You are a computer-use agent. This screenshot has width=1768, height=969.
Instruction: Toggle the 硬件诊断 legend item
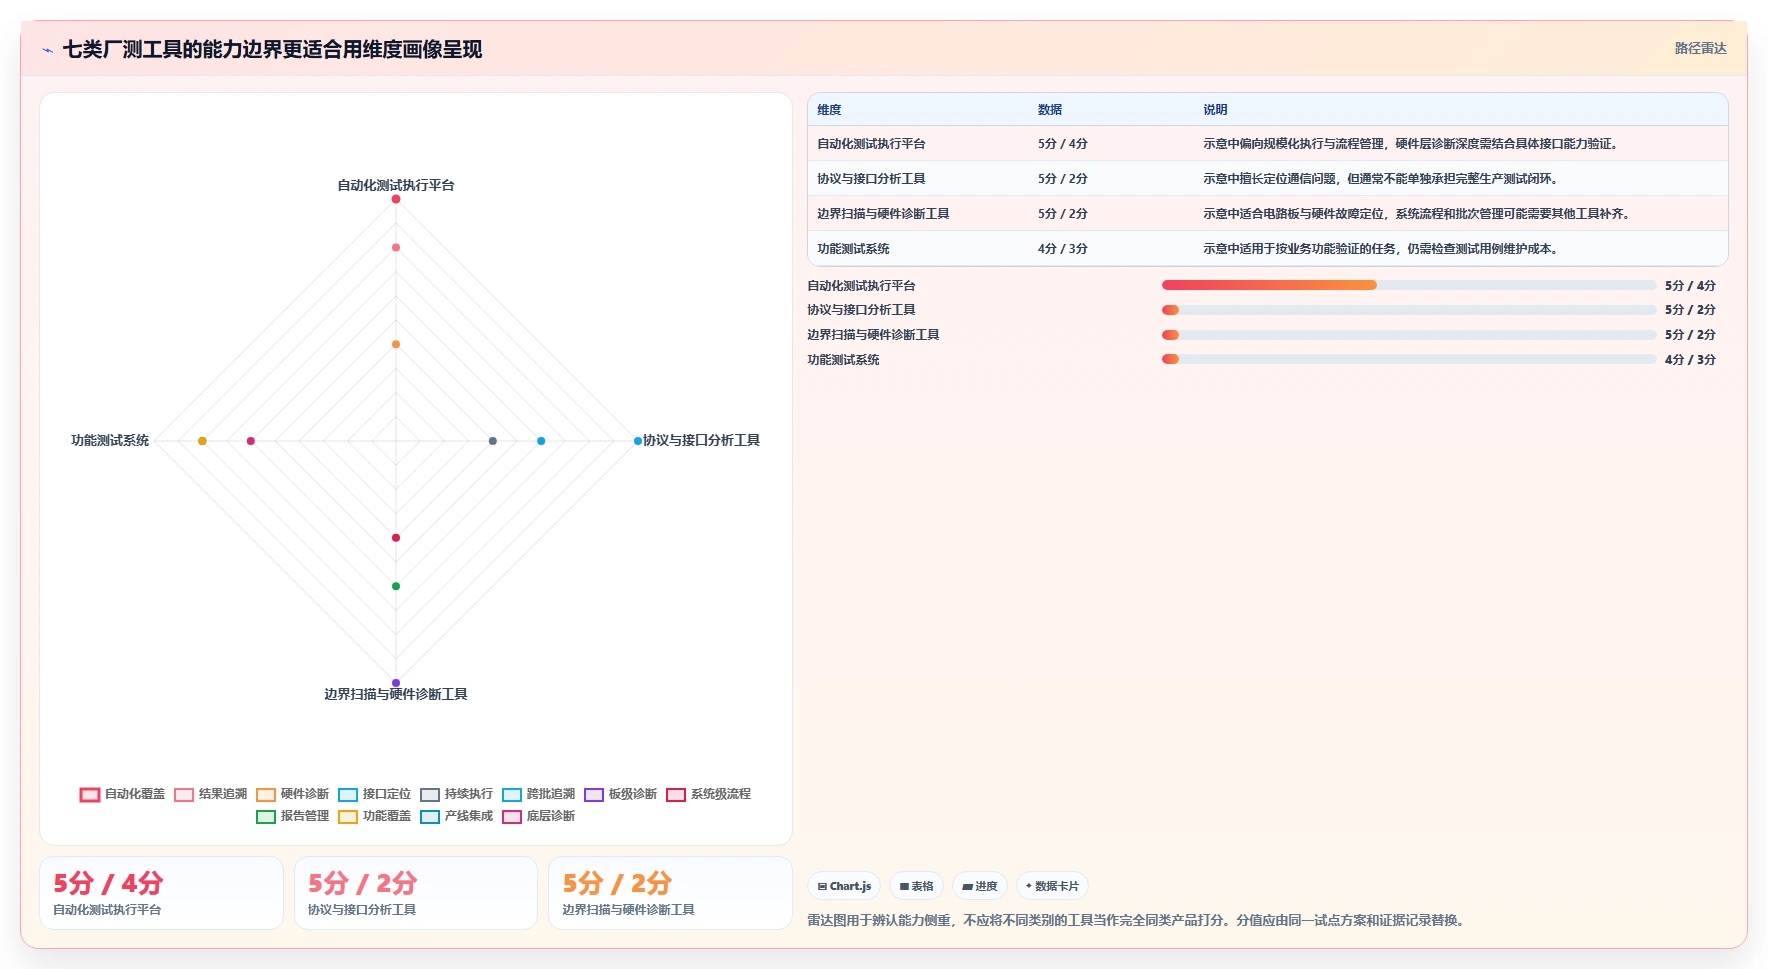coord(293,794)
